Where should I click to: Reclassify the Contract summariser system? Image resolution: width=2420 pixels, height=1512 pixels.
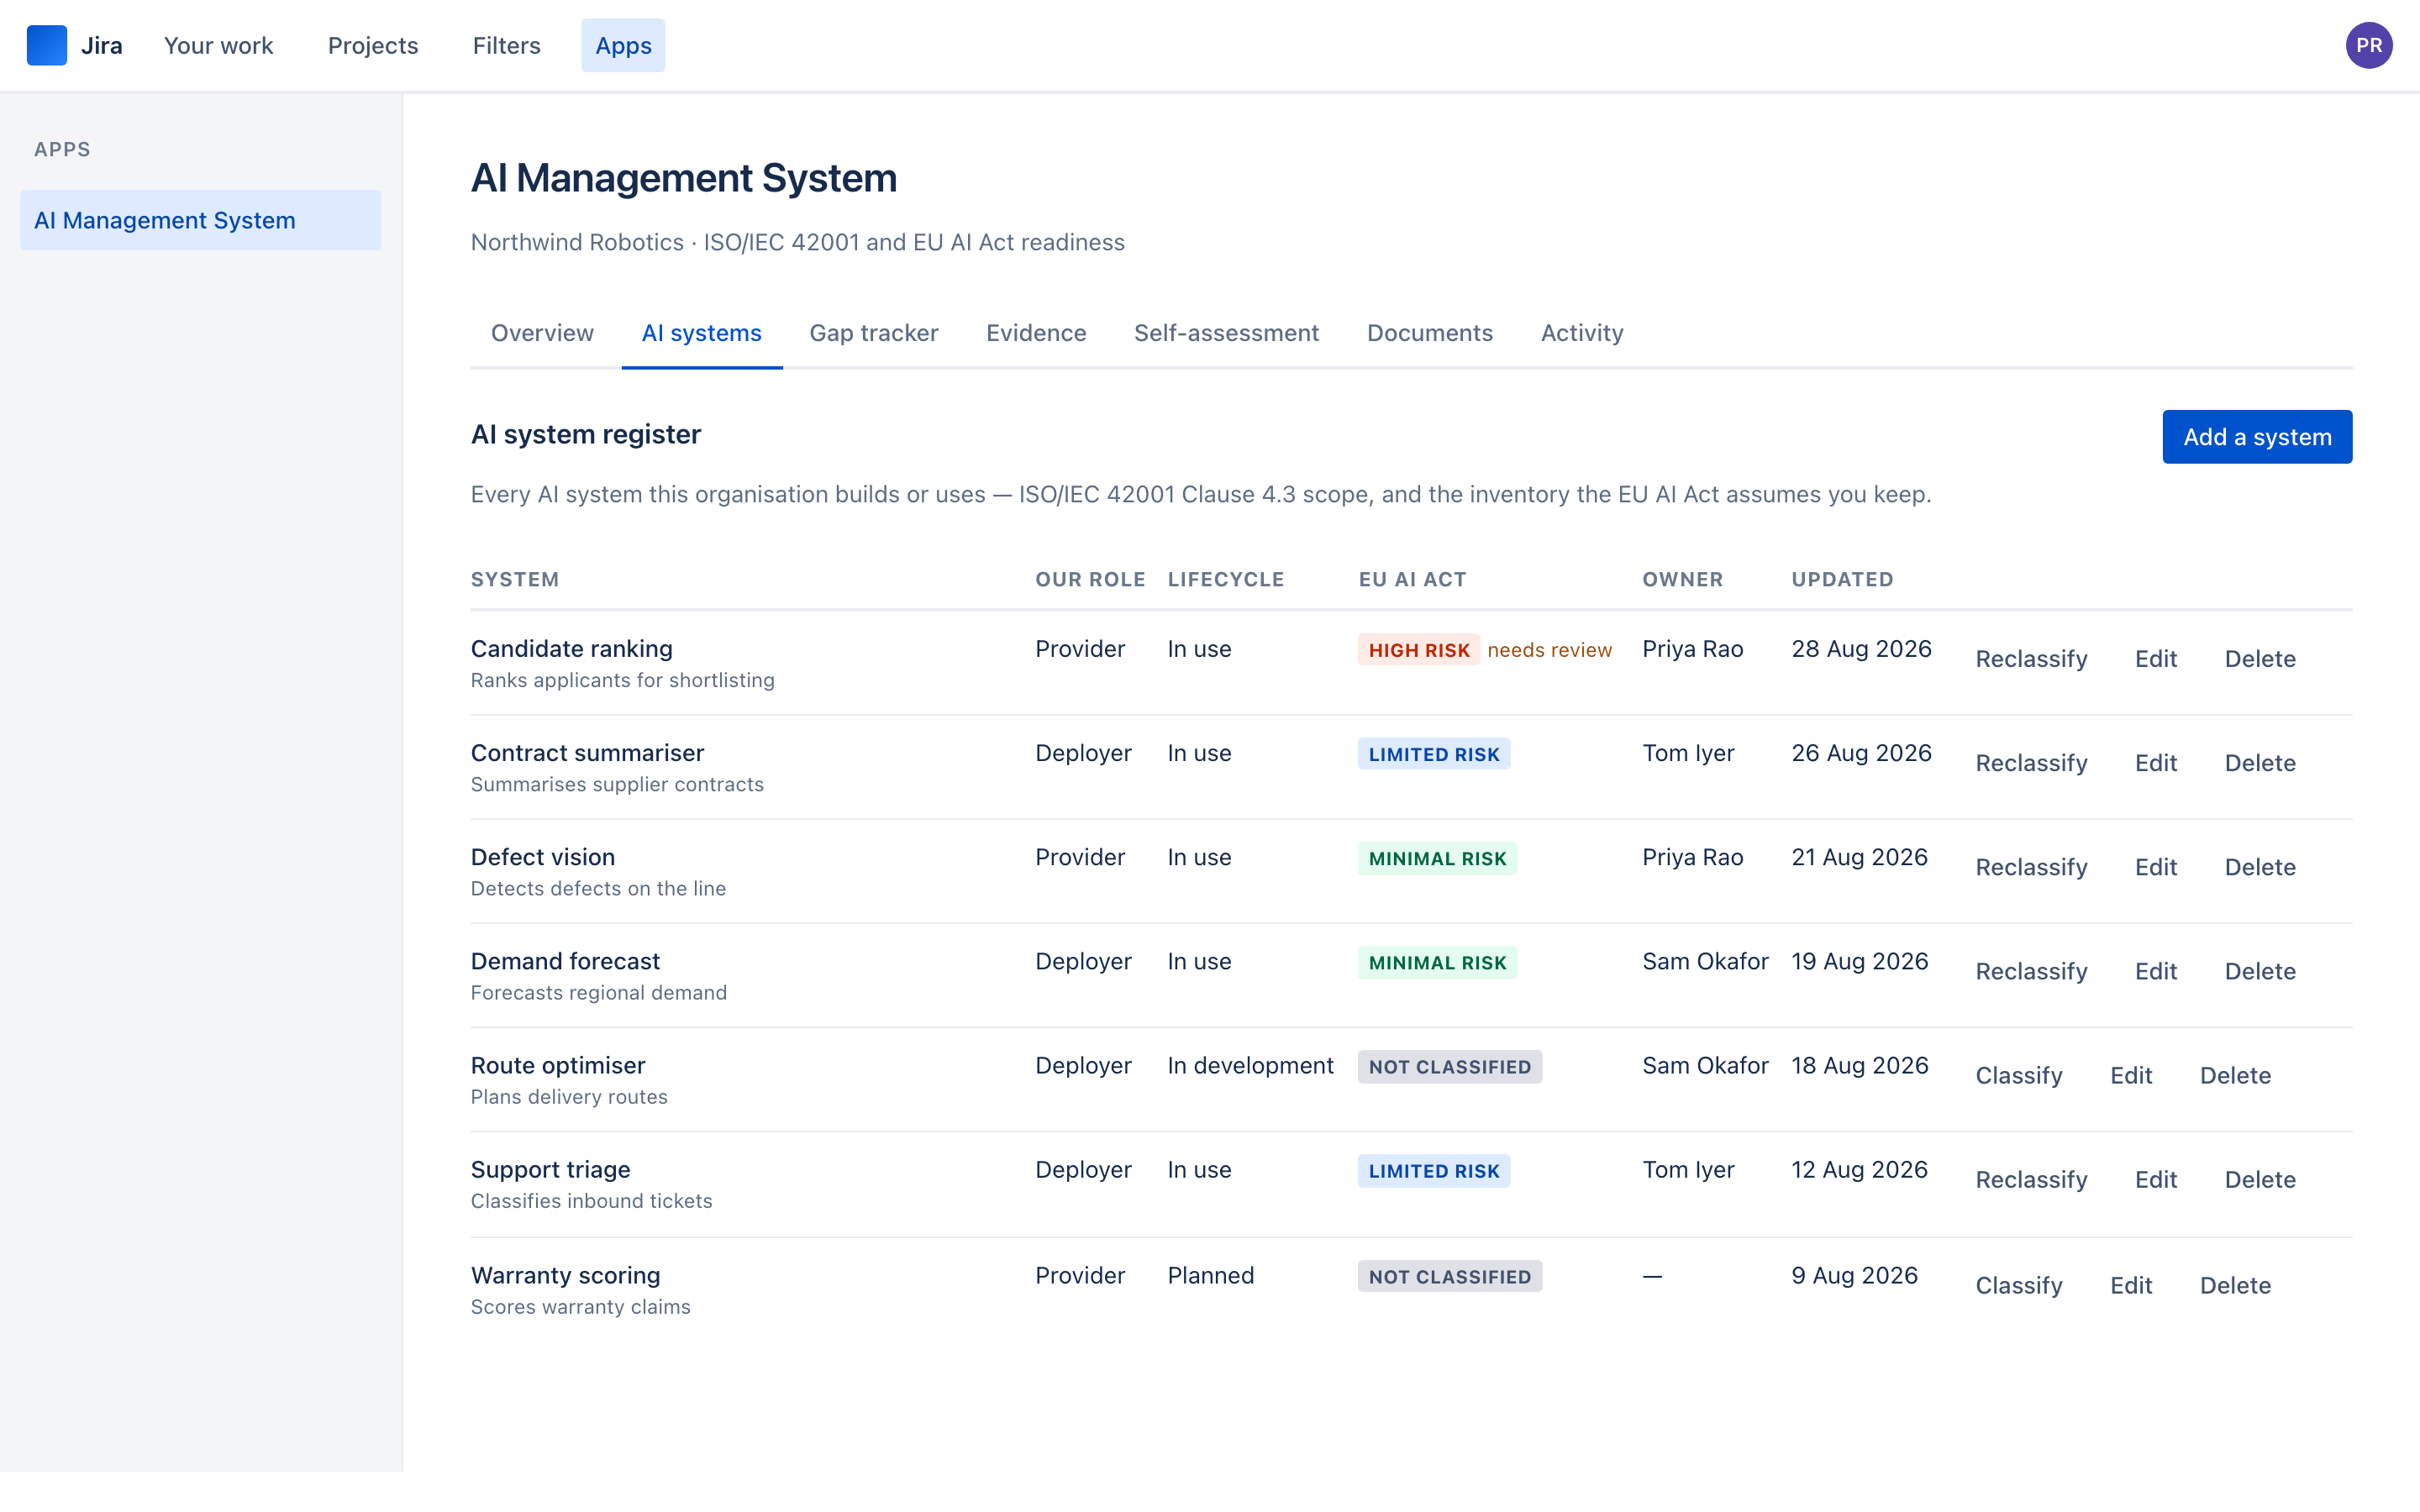pos(2031,763)
